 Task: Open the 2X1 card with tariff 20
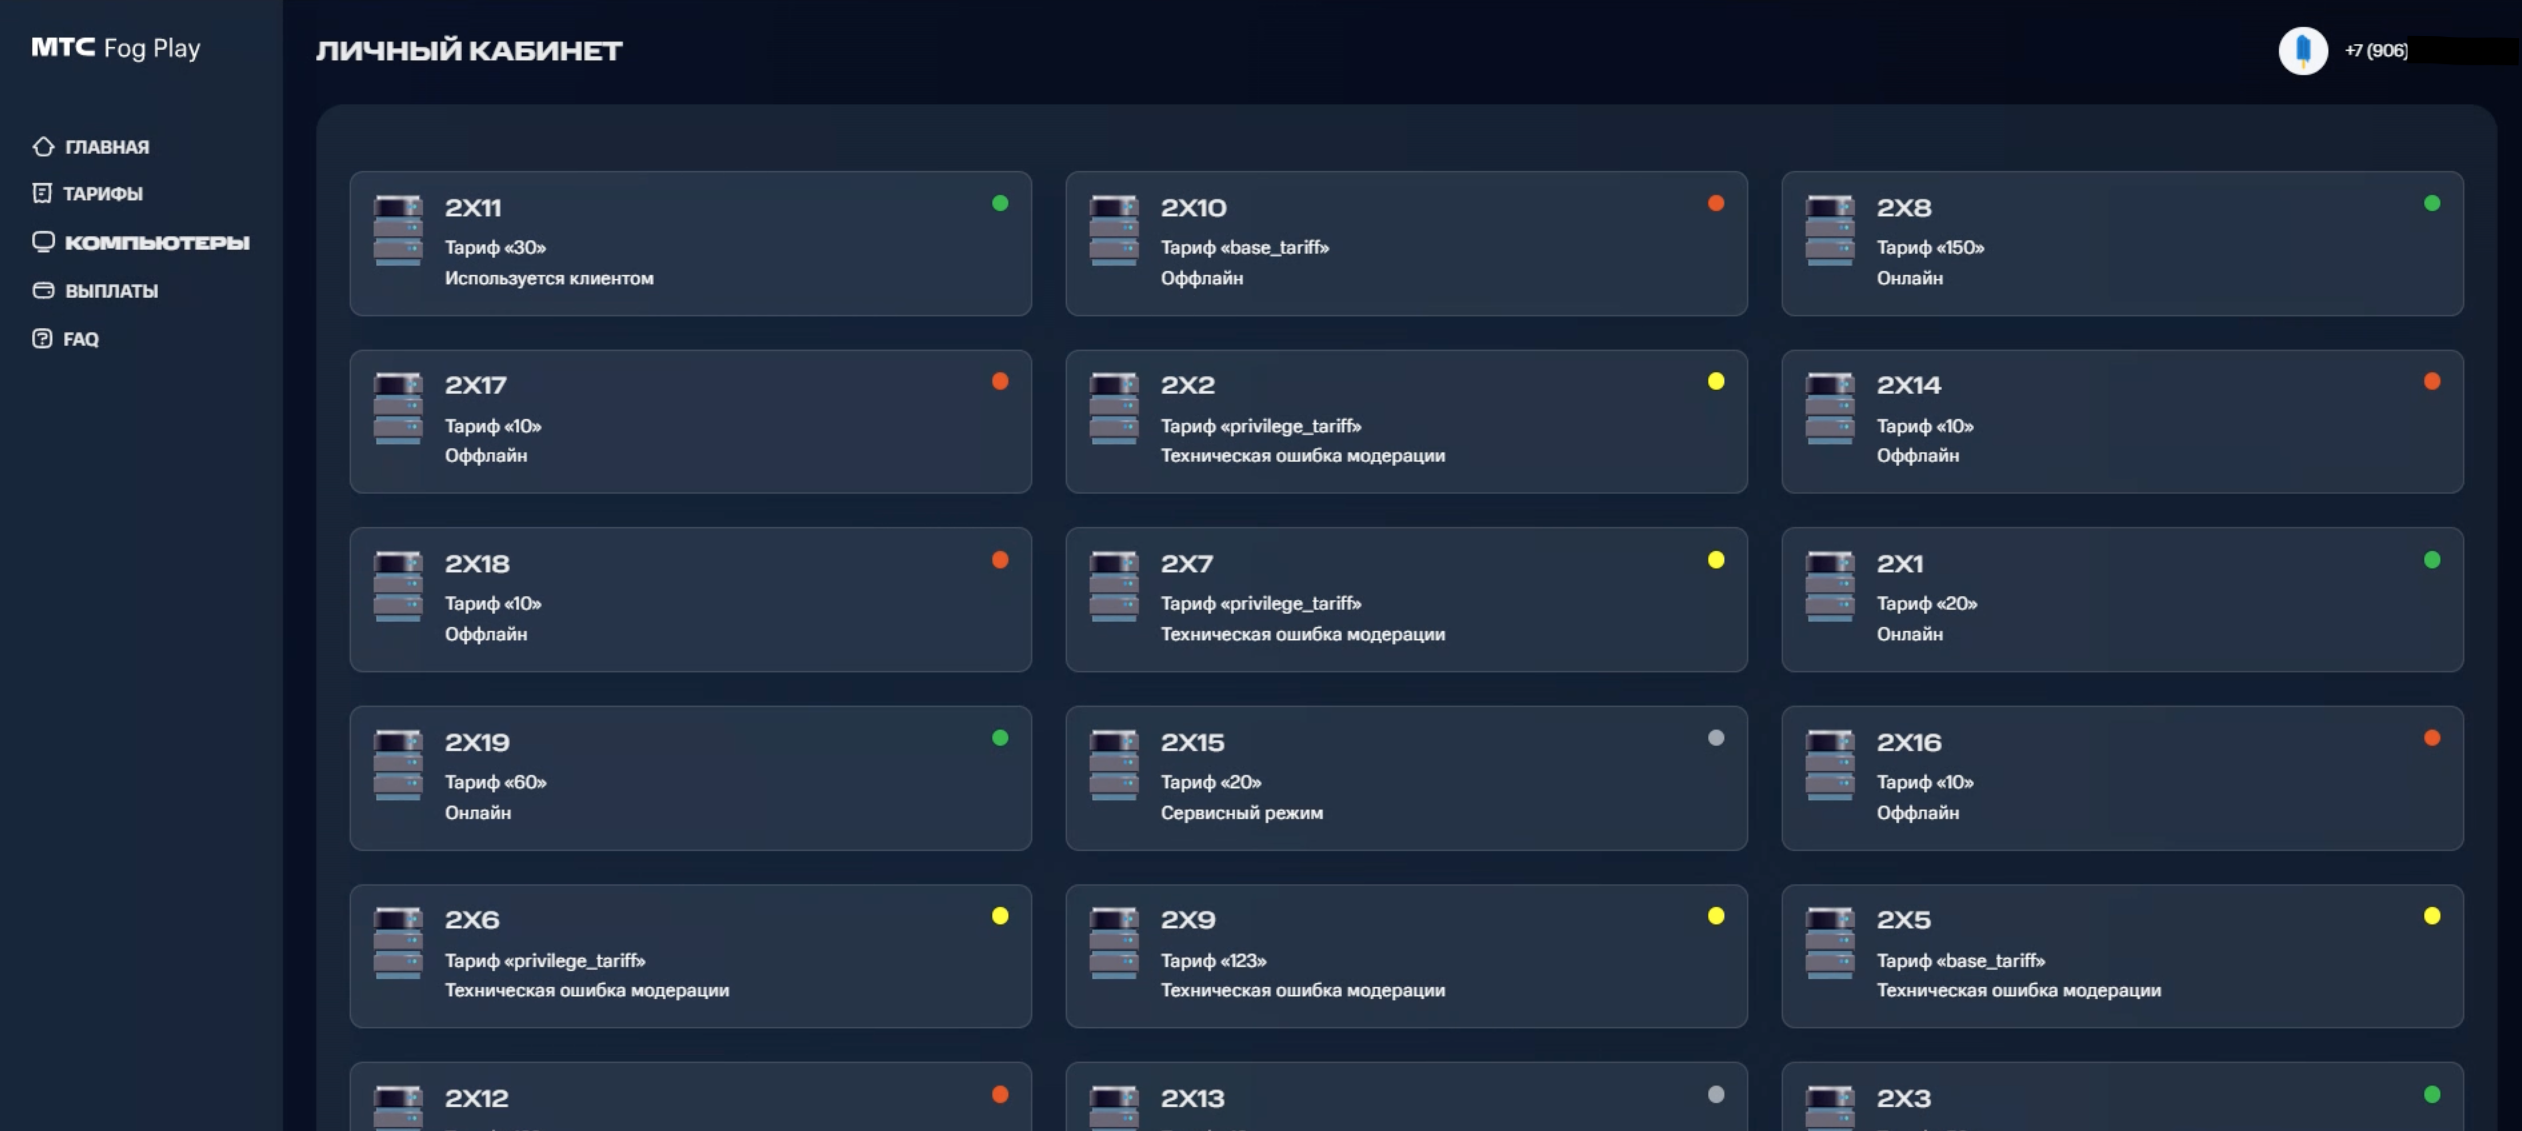2121,600
